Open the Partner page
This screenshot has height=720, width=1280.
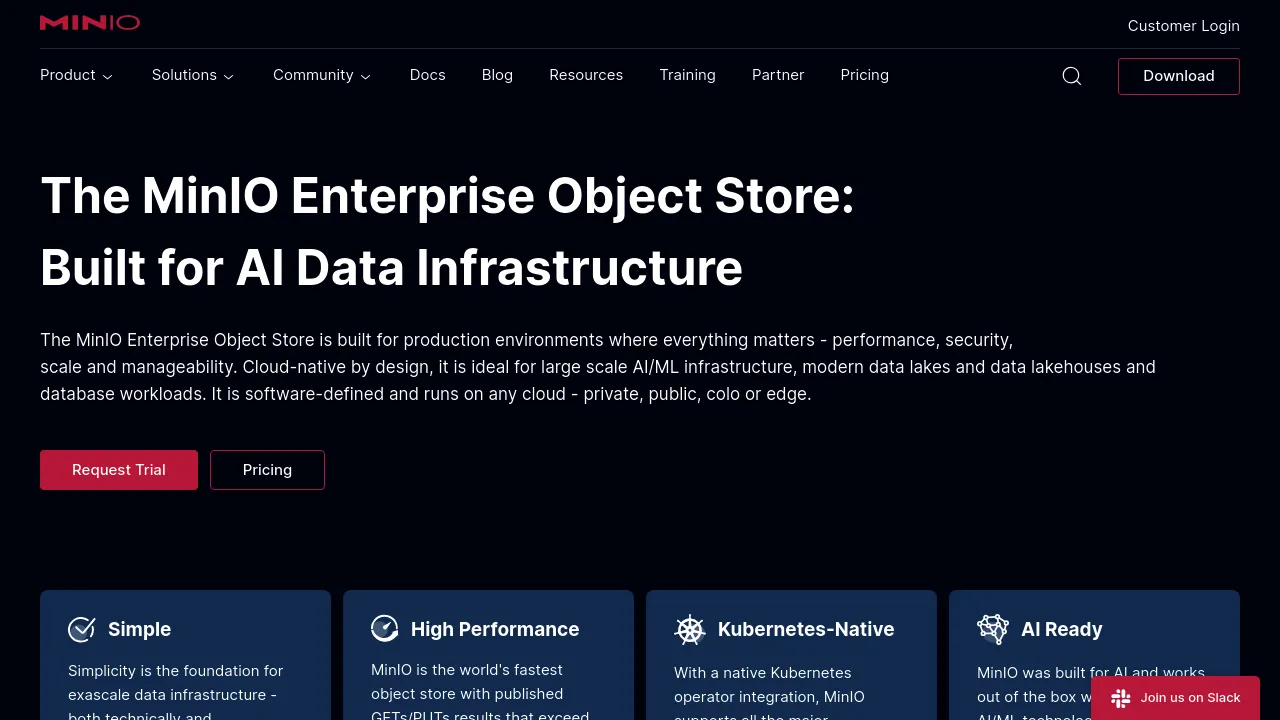[x=778, y=75]
